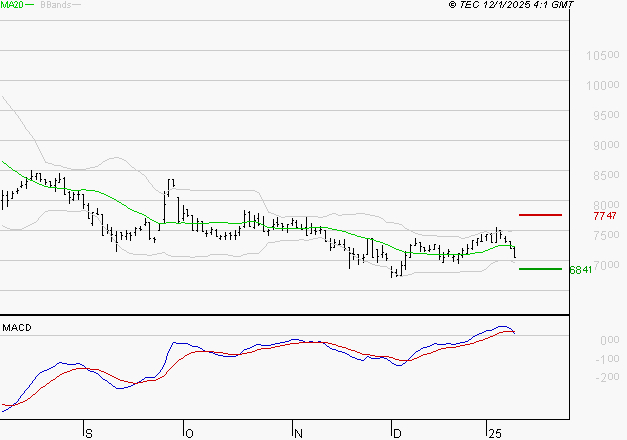Click the '25' year marker on time axis
The width and height of the screenshot is (627, 440).
494,433
